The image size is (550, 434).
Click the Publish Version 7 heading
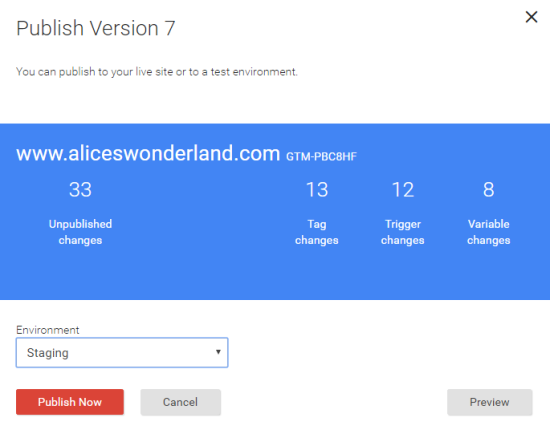tap(96, 28)
